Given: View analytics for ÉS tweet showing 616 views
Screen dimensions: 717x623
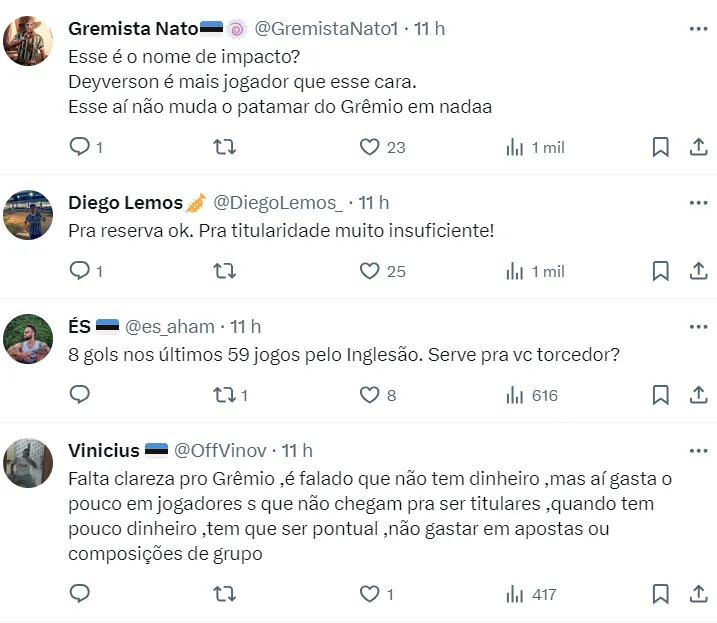Looking at the screenshot, I should tap(531, 395).
